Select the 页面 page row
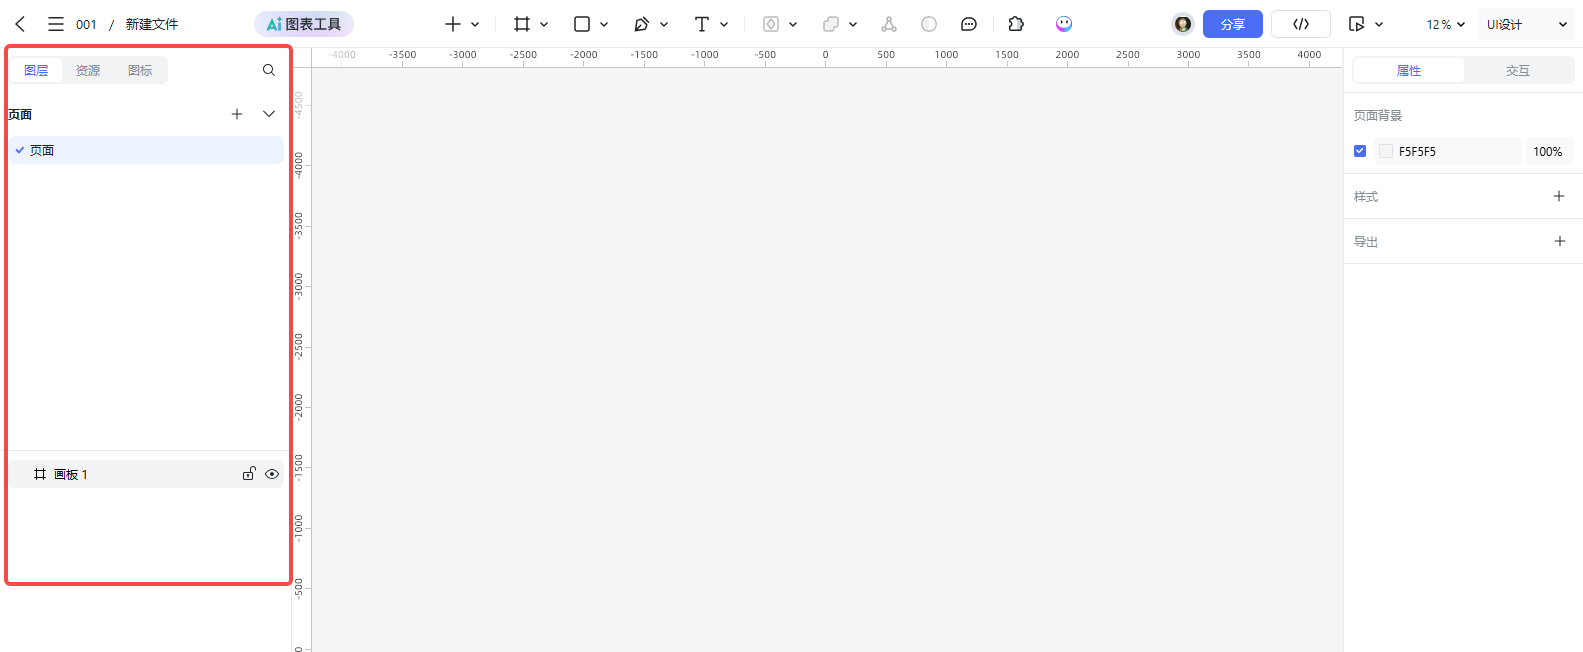 (x=147, y=150)
